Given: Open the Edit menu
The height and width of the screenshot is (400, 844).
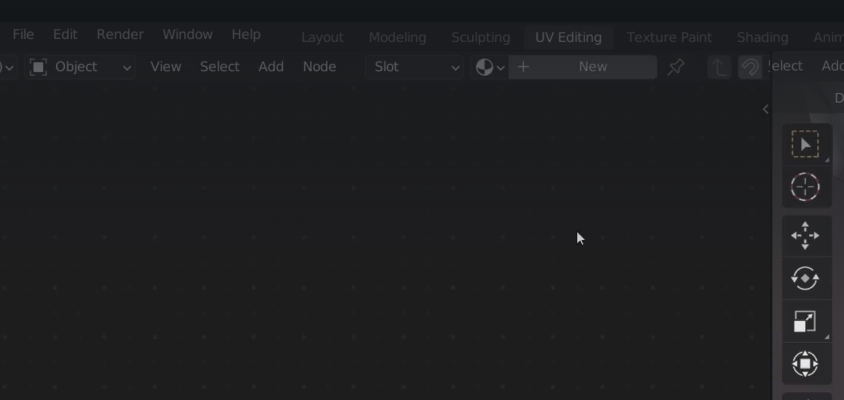Looking at the screenshot, I should click(x=65, y=34).
